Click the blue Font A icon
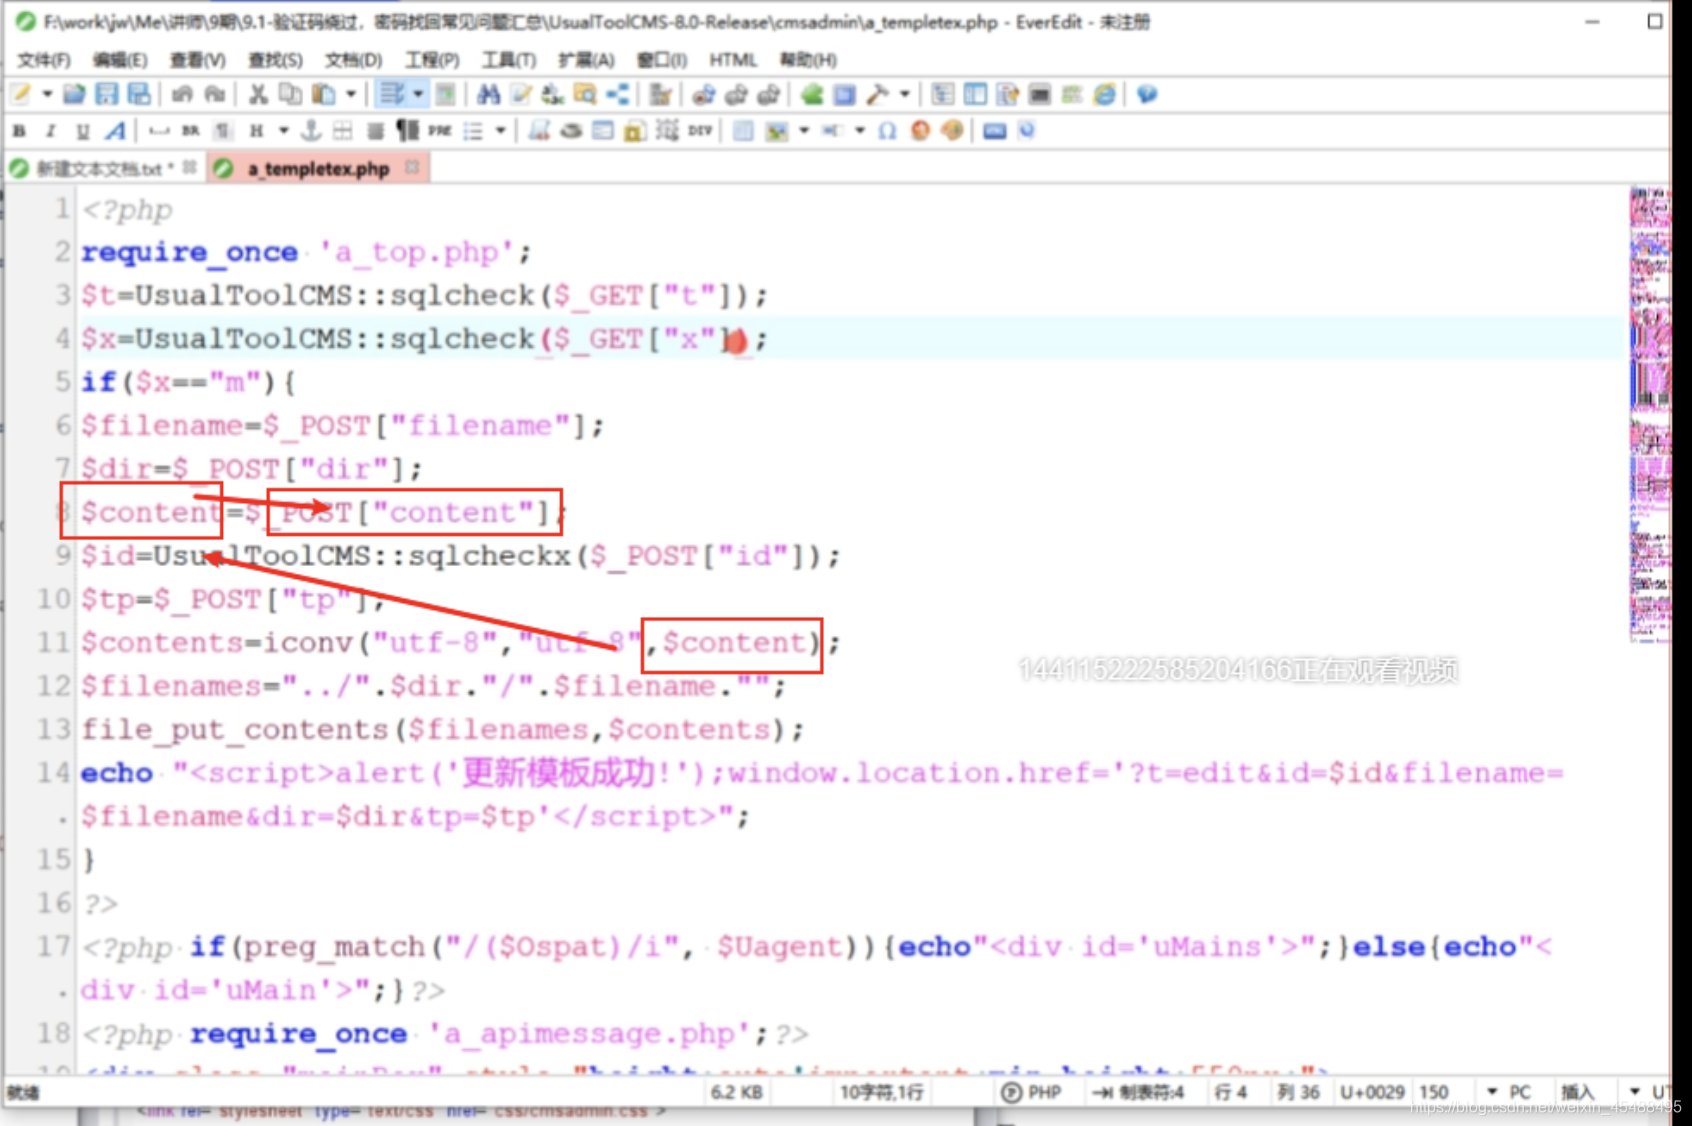Image resolution: width=1692 pixels, height=1126 pixels. click(116, 130)
